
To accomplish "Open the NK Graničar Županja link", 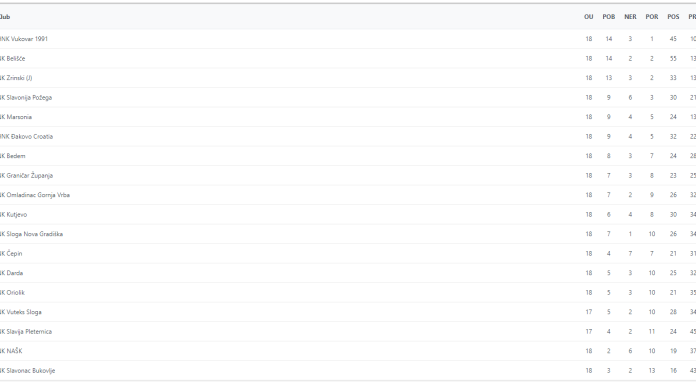I will tap(26, 176).
